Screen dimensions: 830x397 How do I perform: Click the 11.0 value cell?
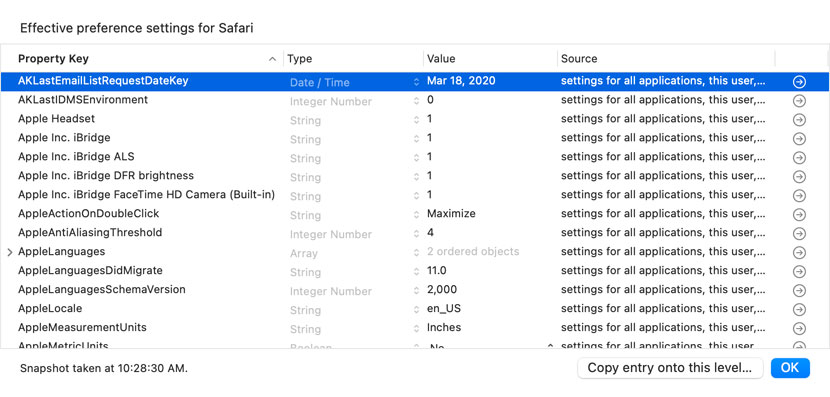pyautogui.click(x=437, y=270)
